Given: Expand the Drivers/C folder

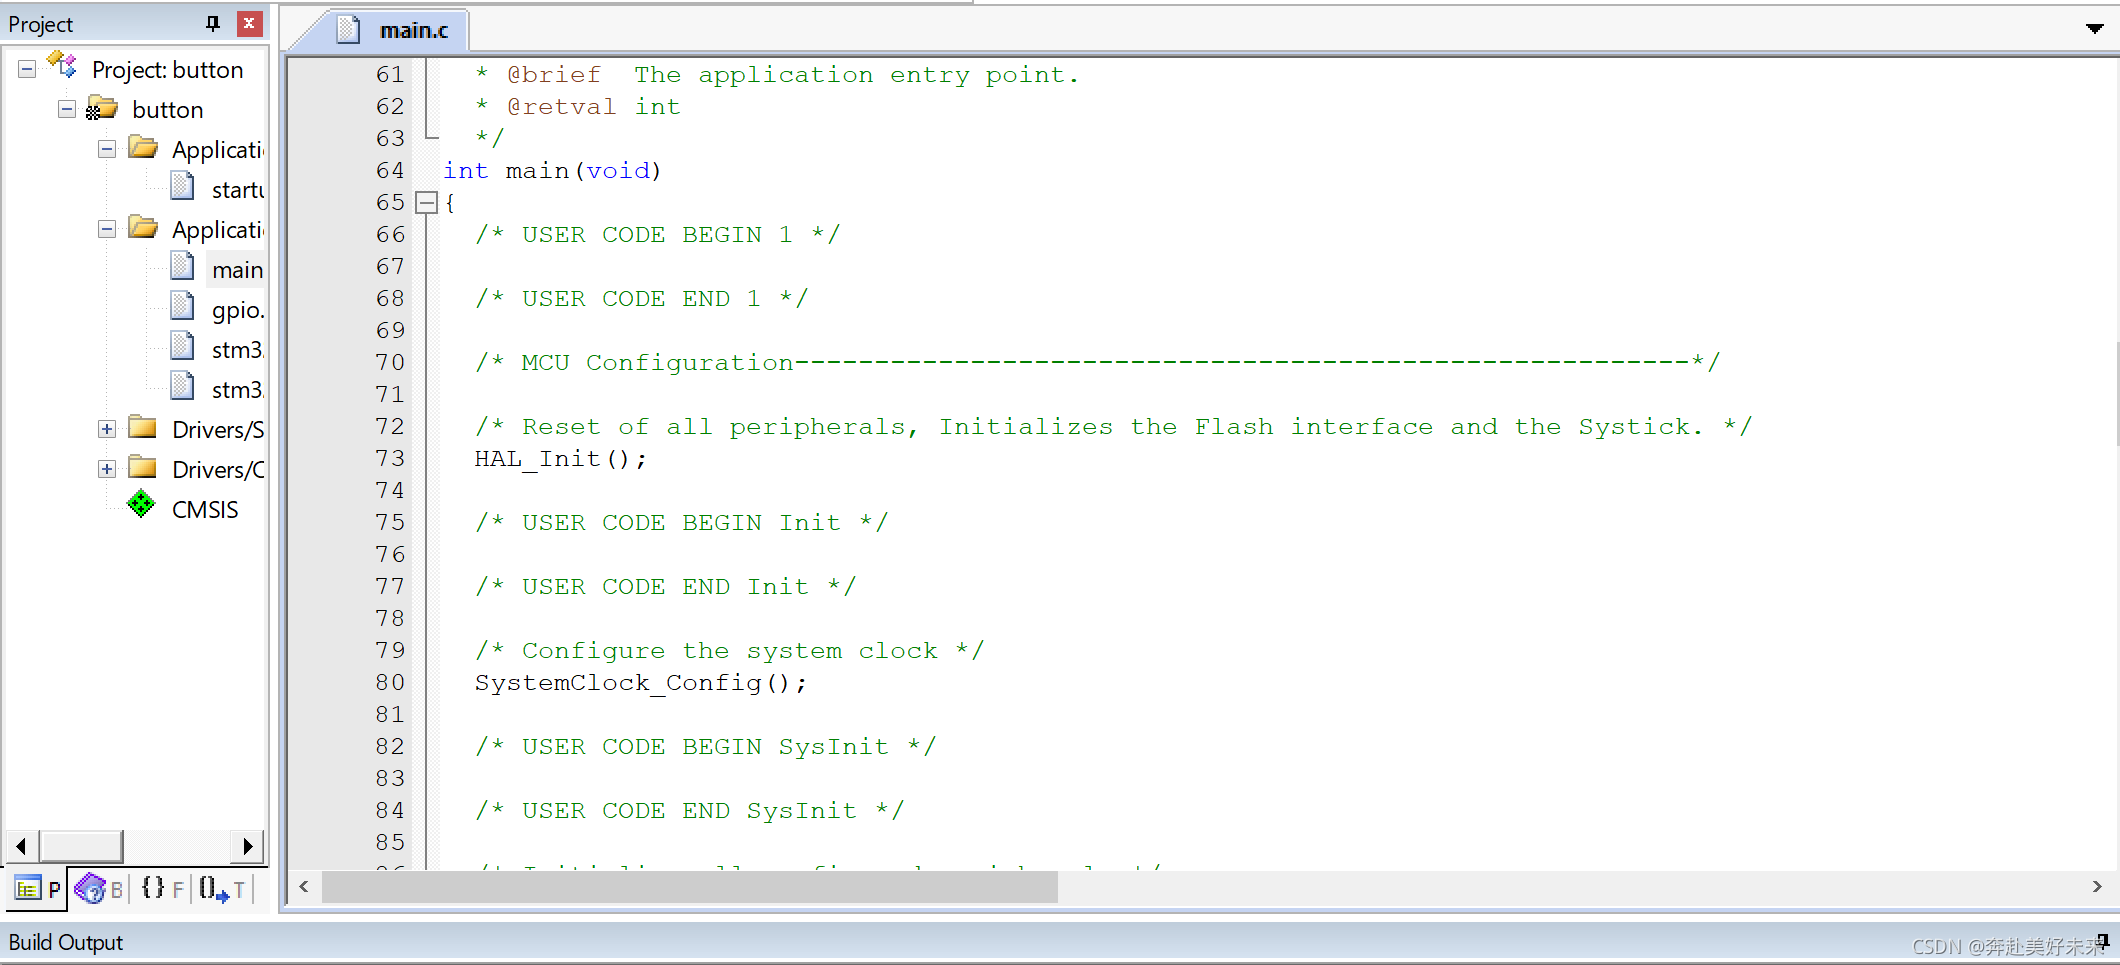Looking at the screenshot, I should [107, 469].
